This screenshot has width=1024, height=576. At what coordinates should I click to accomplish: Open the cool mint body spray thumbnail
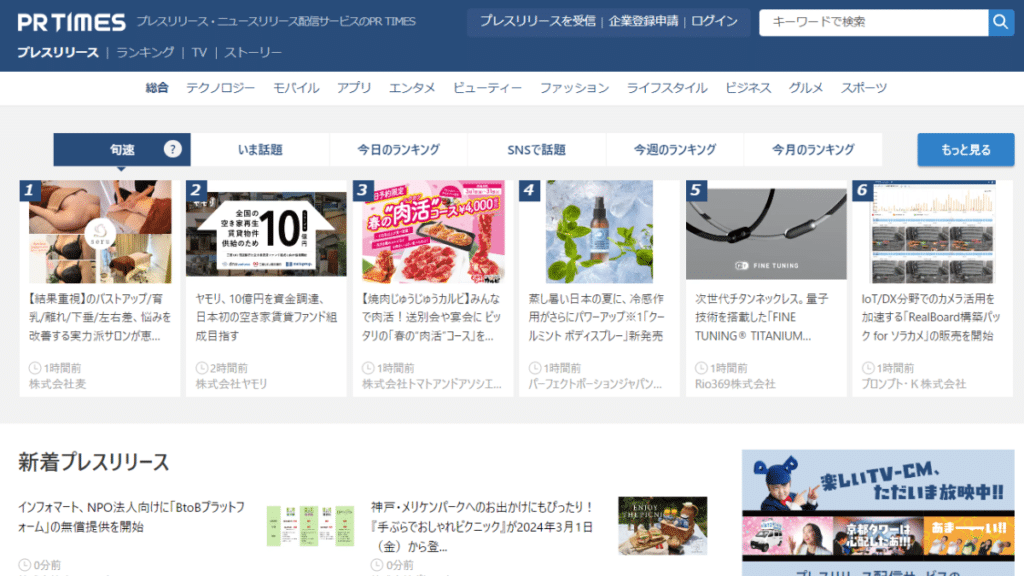(599, 232)
